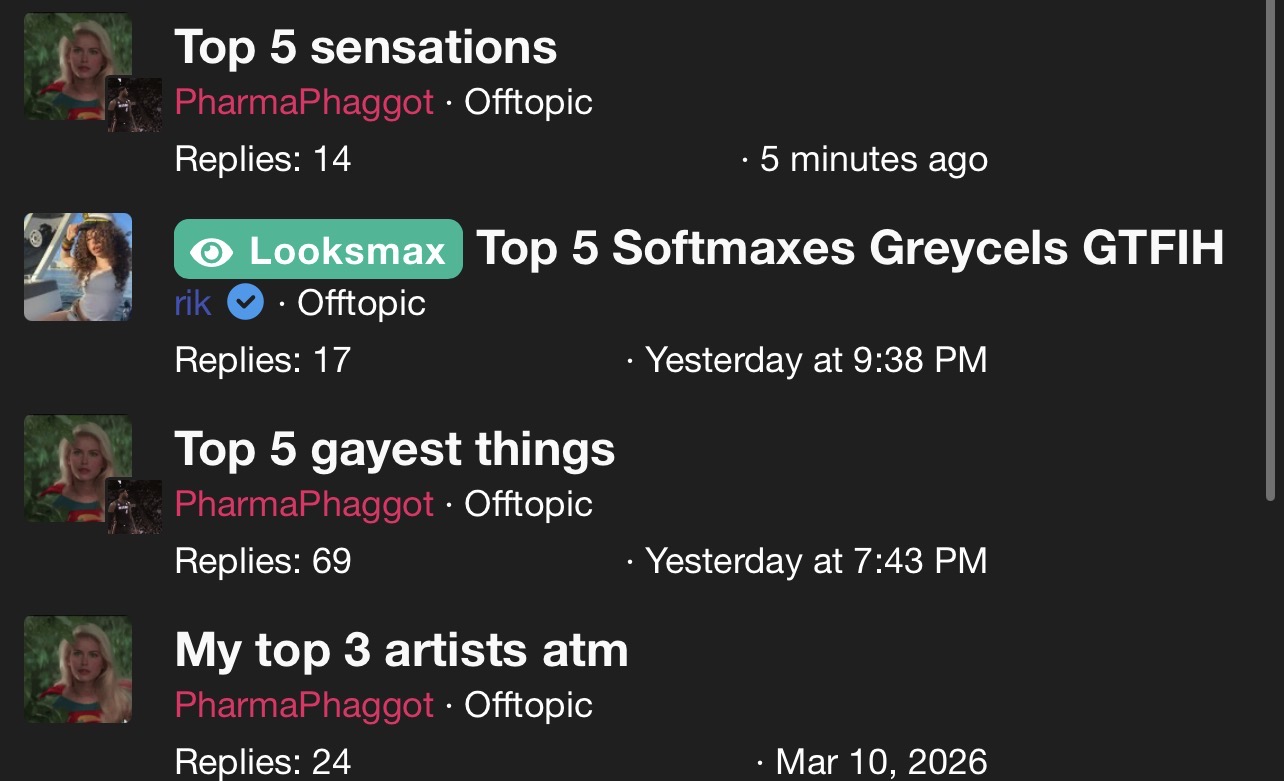Open the thread "Top 5 sensations"
1284x781 pixels.
click(365, 47)
